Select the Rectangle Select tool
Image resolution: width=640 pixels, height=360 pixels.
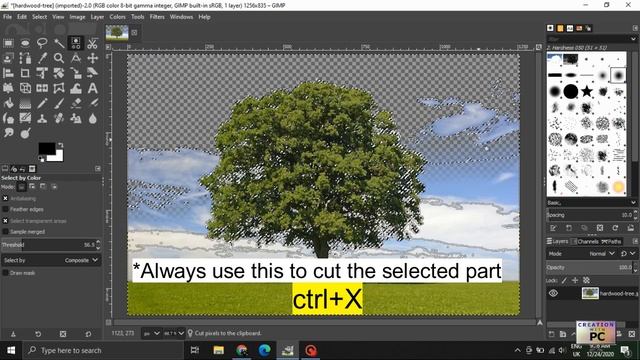tap(8, 43)
